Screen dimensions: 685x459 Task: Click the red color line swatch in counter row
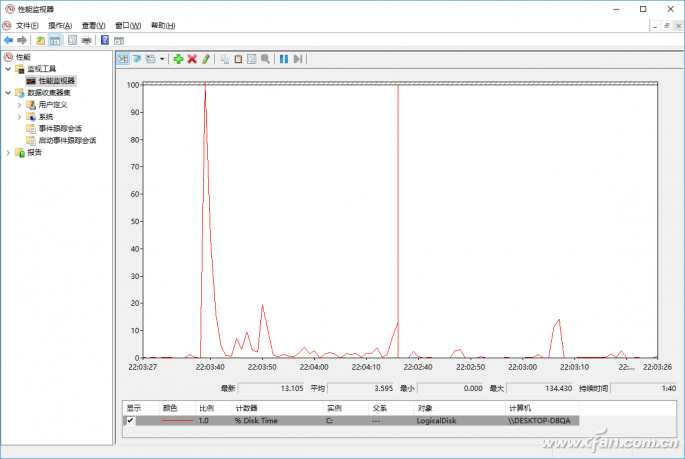(177, 421)
